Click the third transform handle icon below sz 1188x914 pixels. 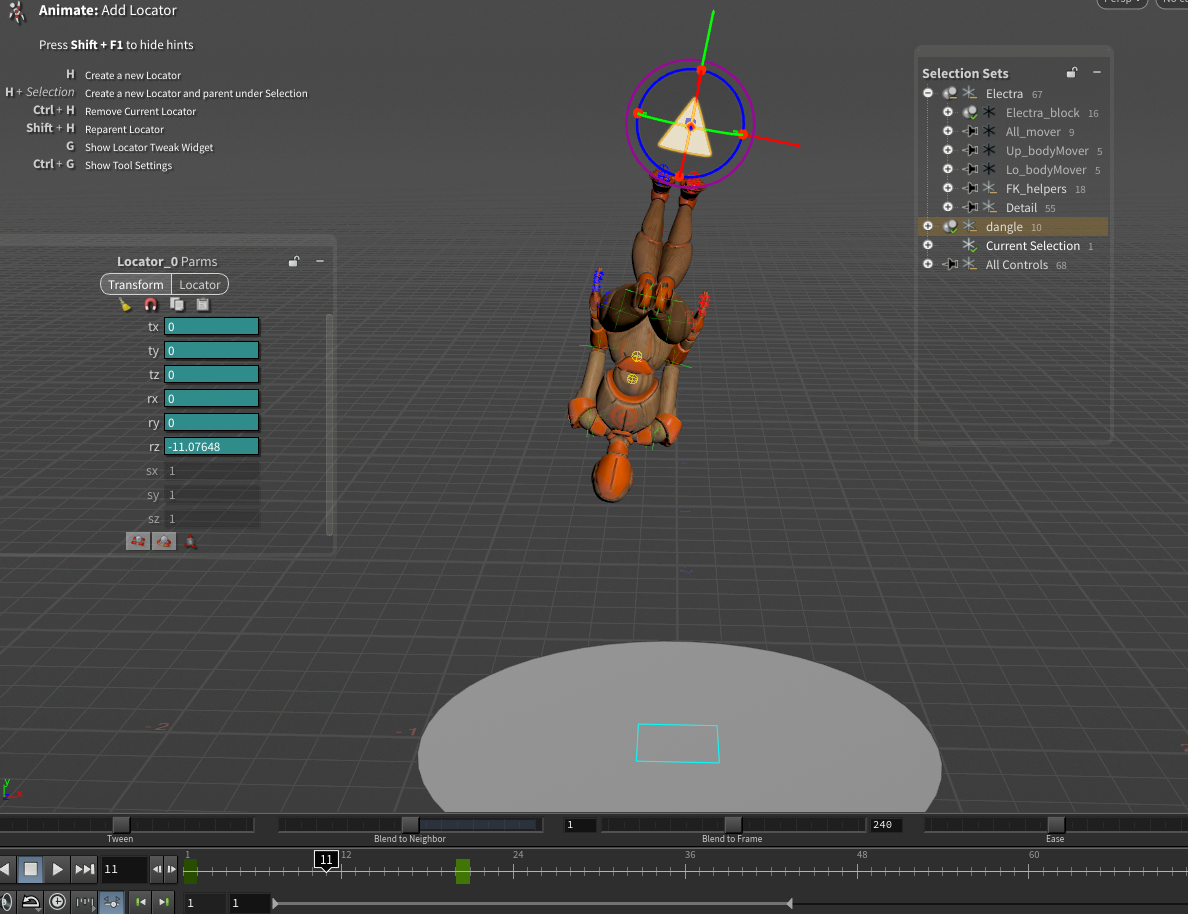tap(190, 542)
